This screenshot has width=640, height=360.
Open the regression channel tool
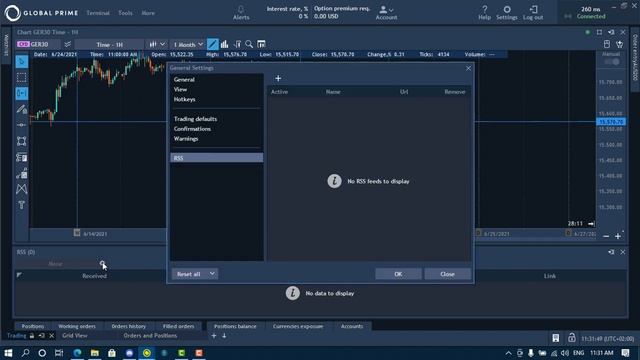coord(22,173)
